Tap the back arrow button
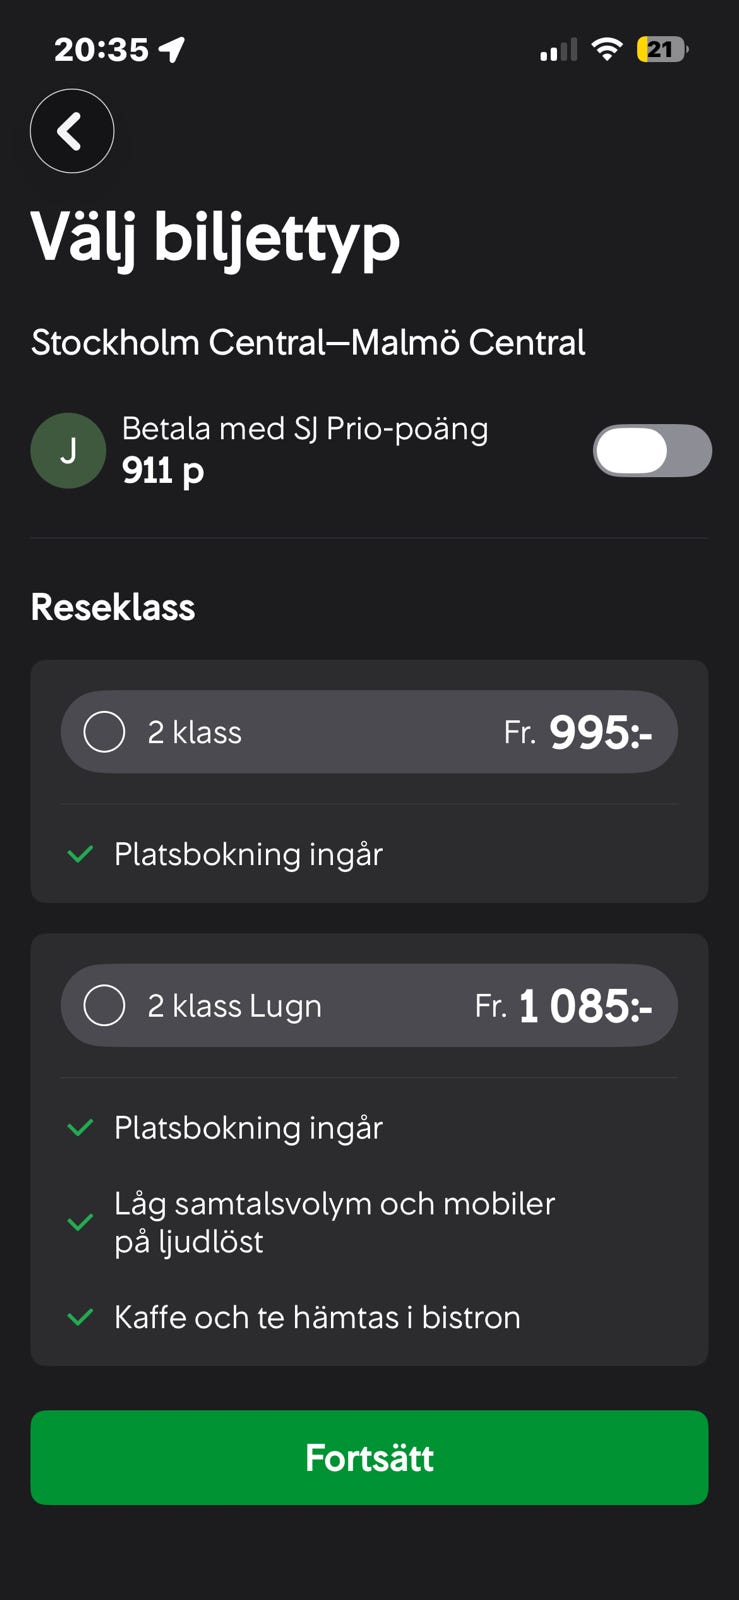 [71, 131]
